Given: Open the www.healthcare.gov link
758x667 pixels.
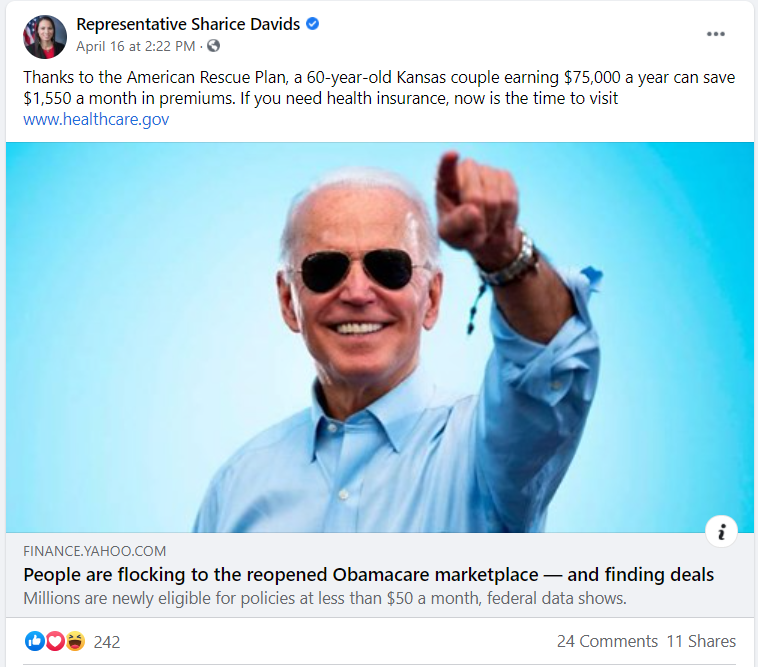Looking at the screenshot, I should [96, 119].
